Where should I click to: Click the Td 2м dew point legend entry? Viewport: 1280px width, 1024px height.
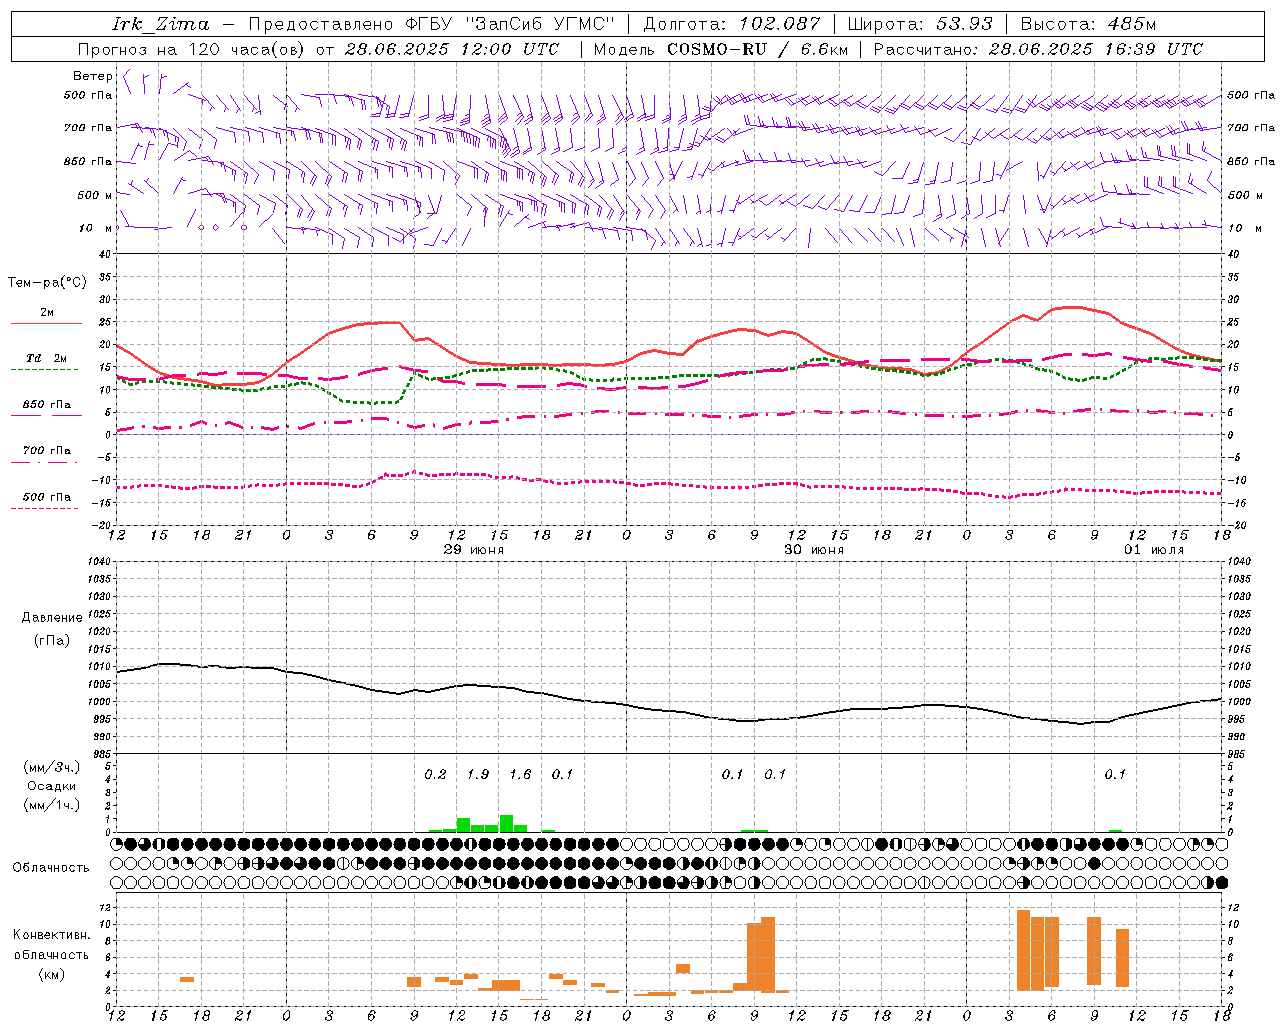click(46, 358)
